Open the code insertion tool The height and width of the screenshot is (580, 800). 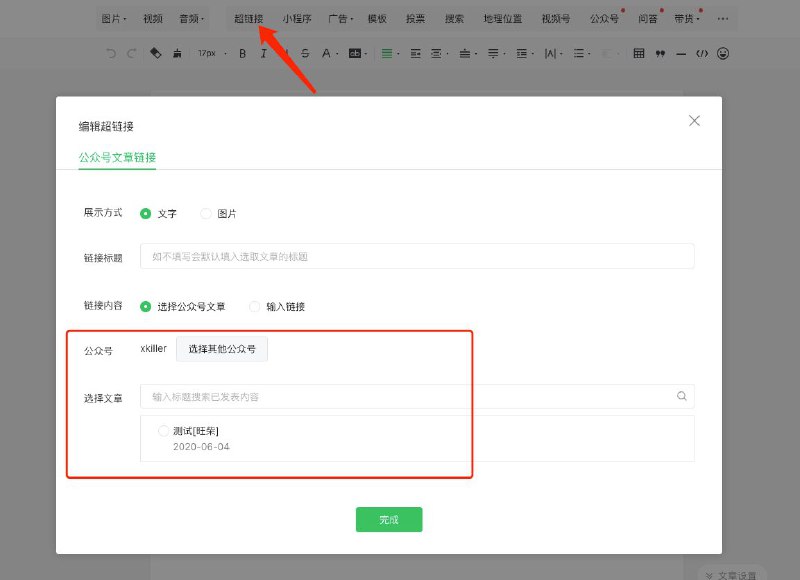coord(703,53)
